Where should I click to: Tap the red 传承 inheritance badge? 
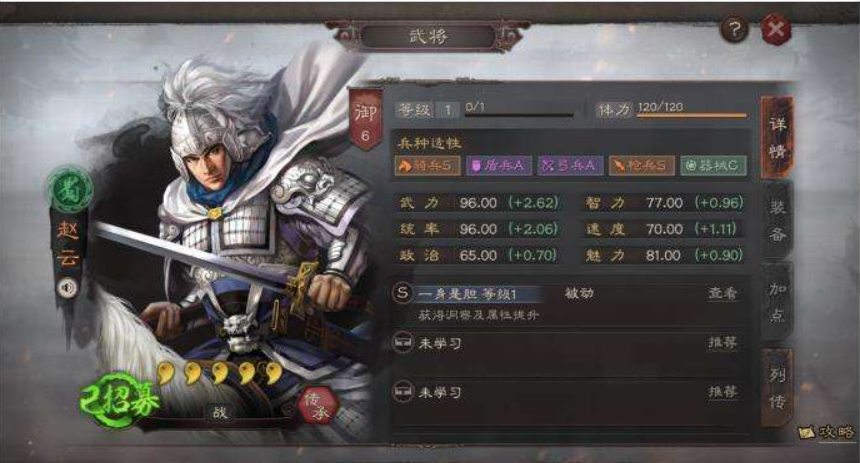318,406
